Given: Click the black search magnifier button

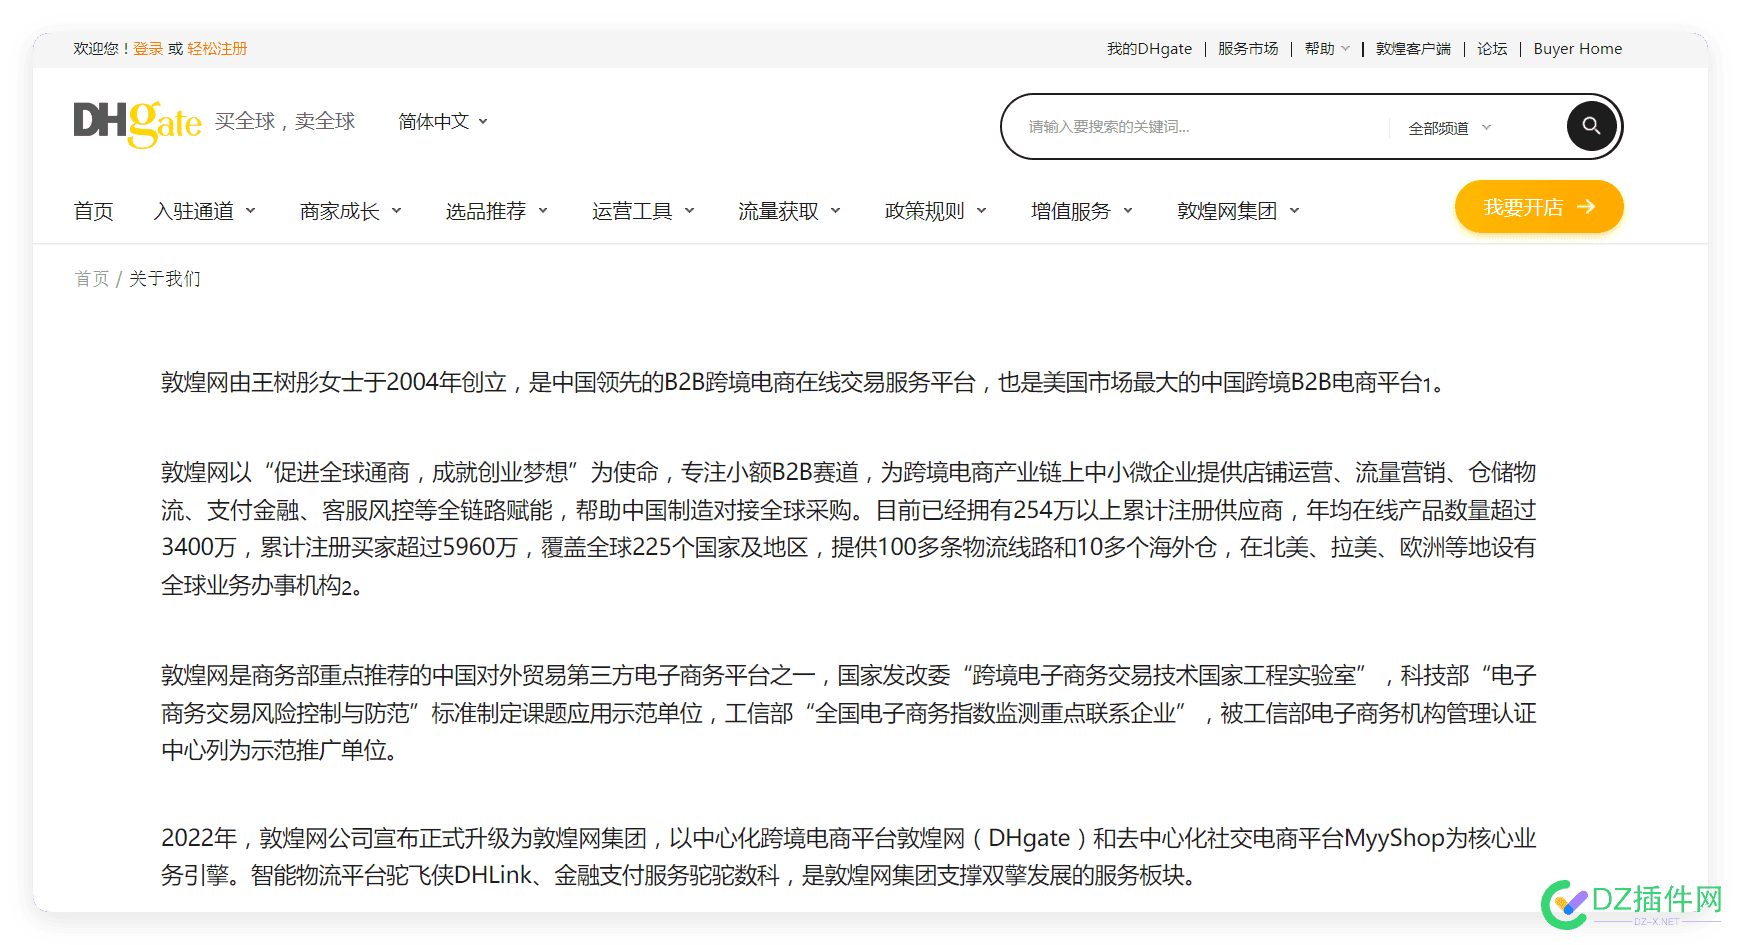Looking at the screenshot, I should 1591,126.
